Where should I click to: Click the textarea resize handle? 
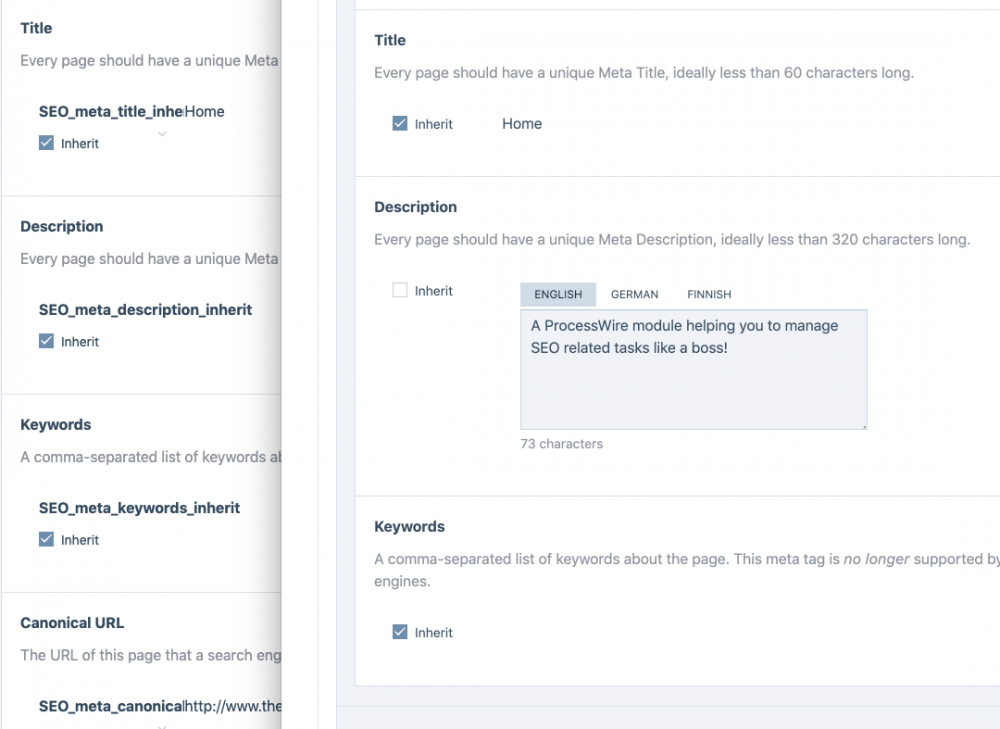(x=863, y=424)
